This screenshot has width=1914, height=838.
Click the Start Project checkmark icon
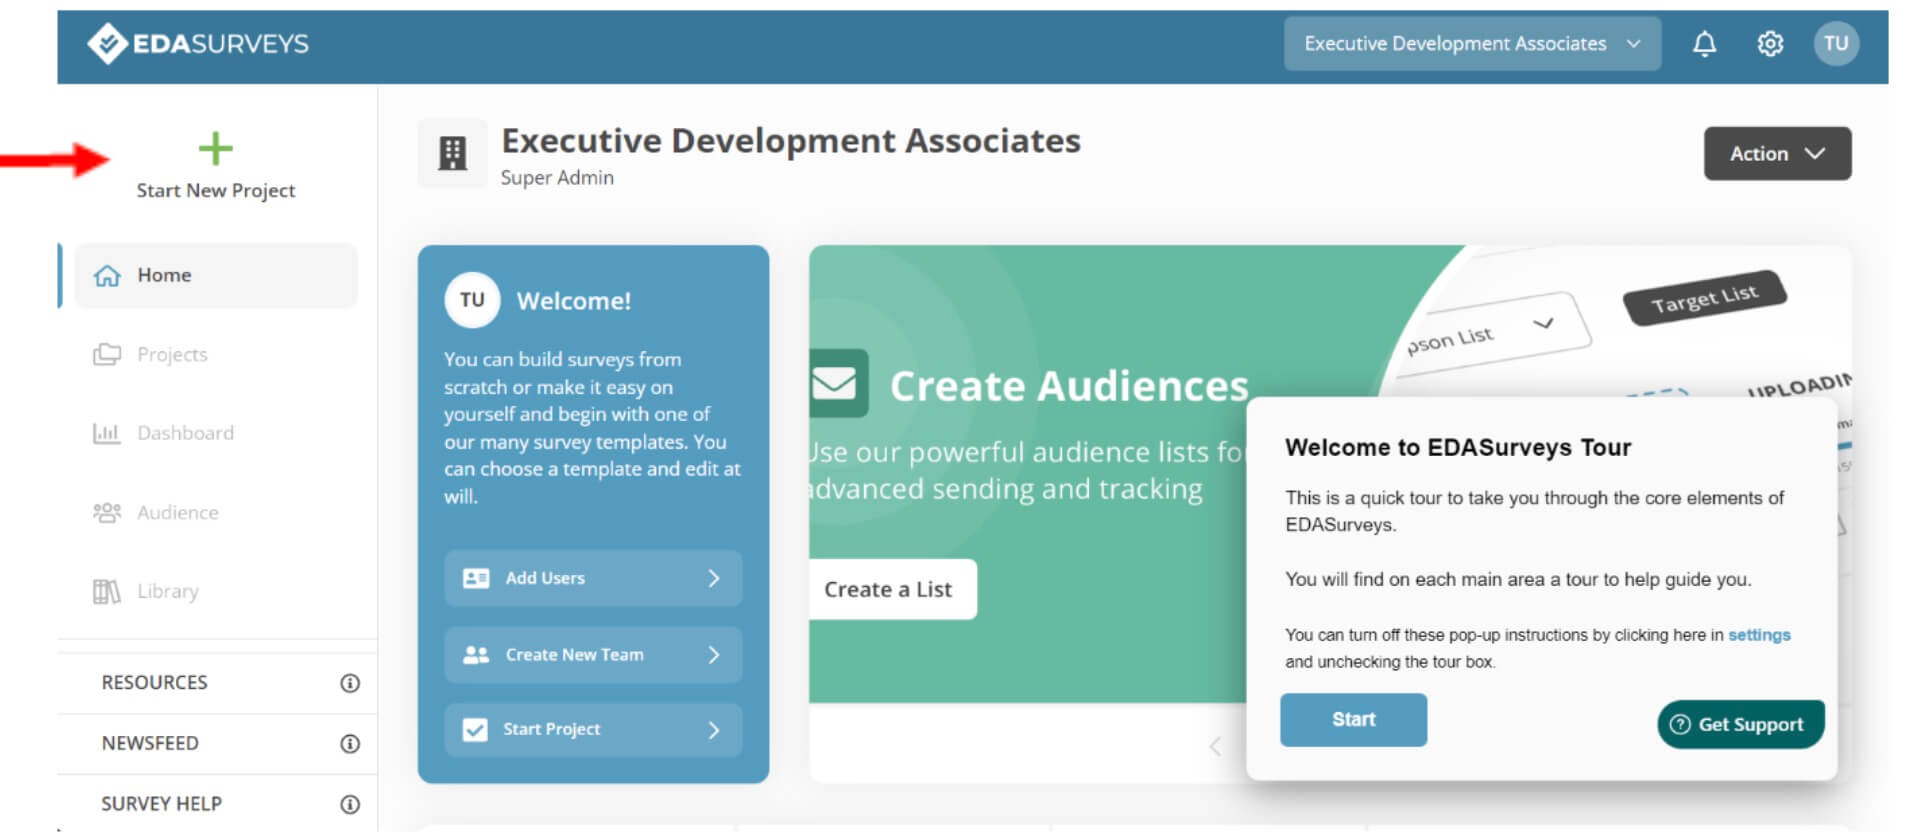coord(475,730)
